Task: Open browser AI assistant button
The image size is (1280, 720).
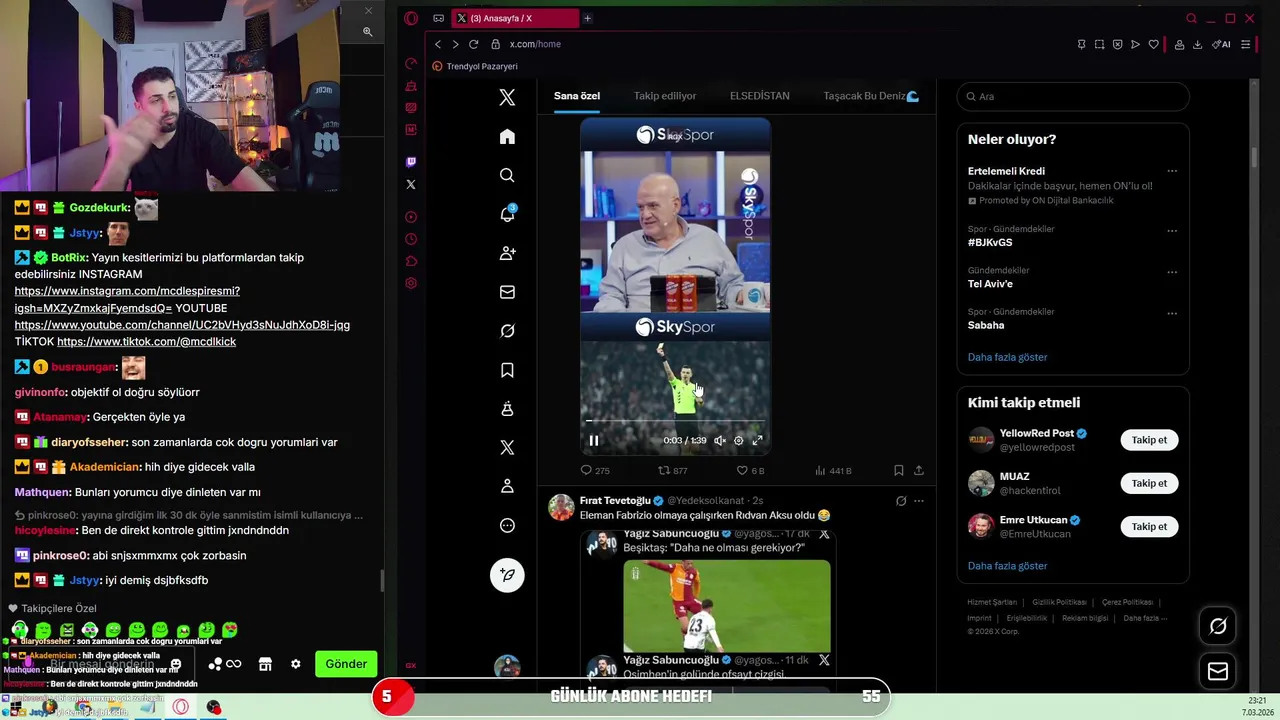Action: [x=1221, y=44]
